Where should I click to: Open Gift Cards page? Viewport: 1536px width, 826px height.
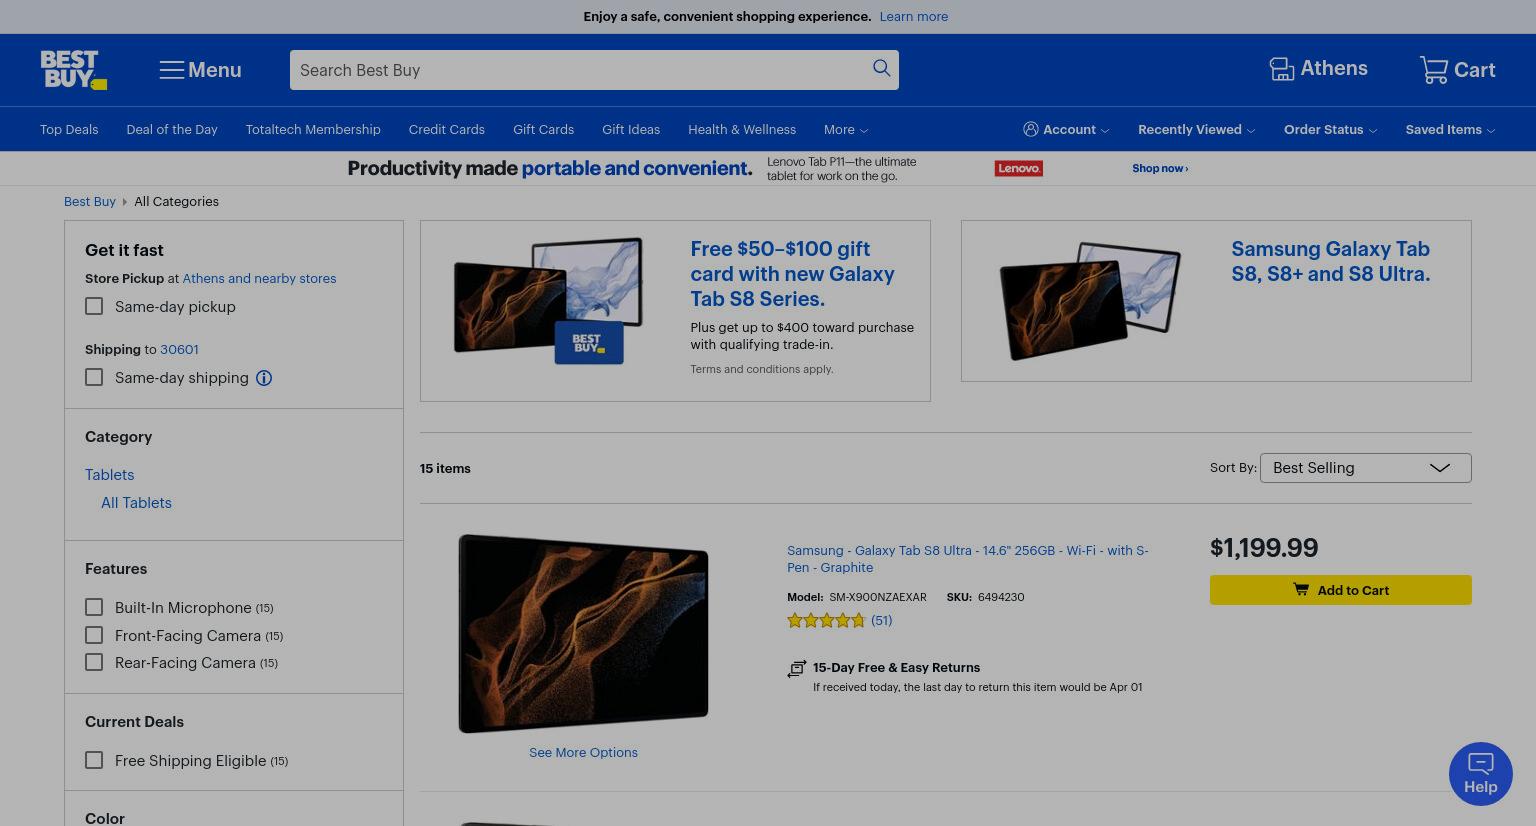[x=543, y=130]
